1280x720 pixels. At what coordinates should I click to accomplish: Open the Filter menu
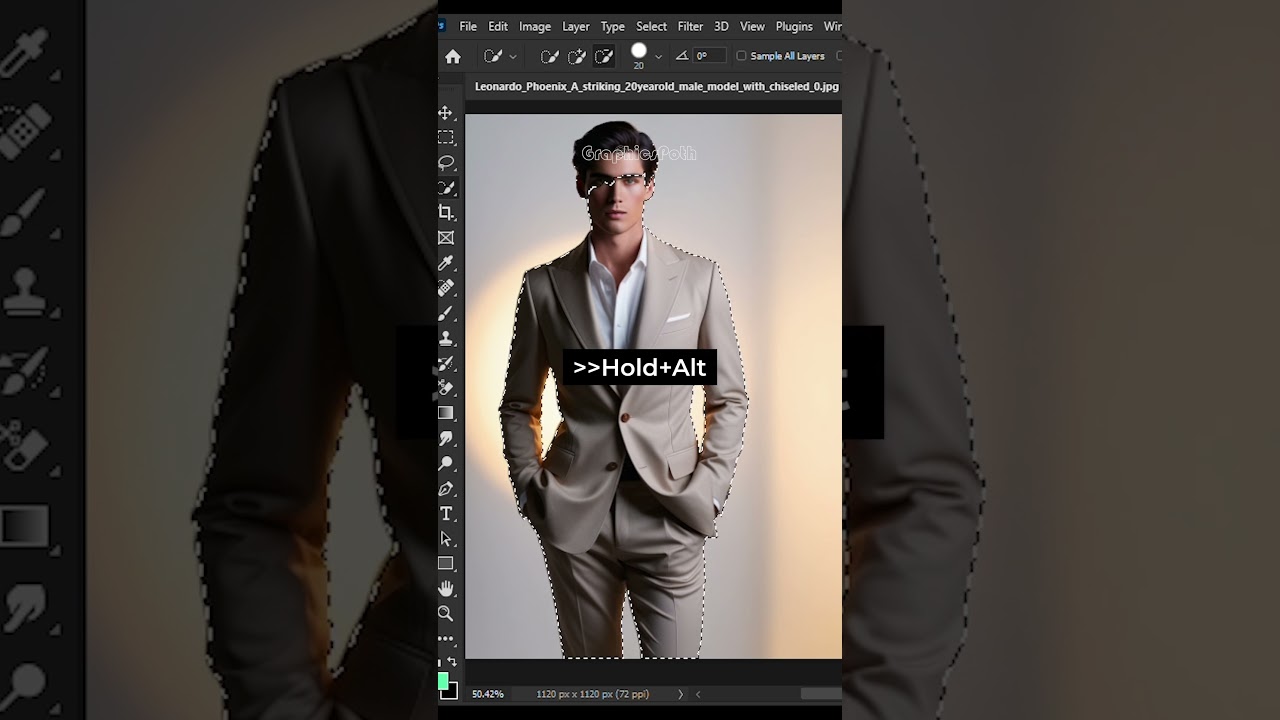click(690, 27)
